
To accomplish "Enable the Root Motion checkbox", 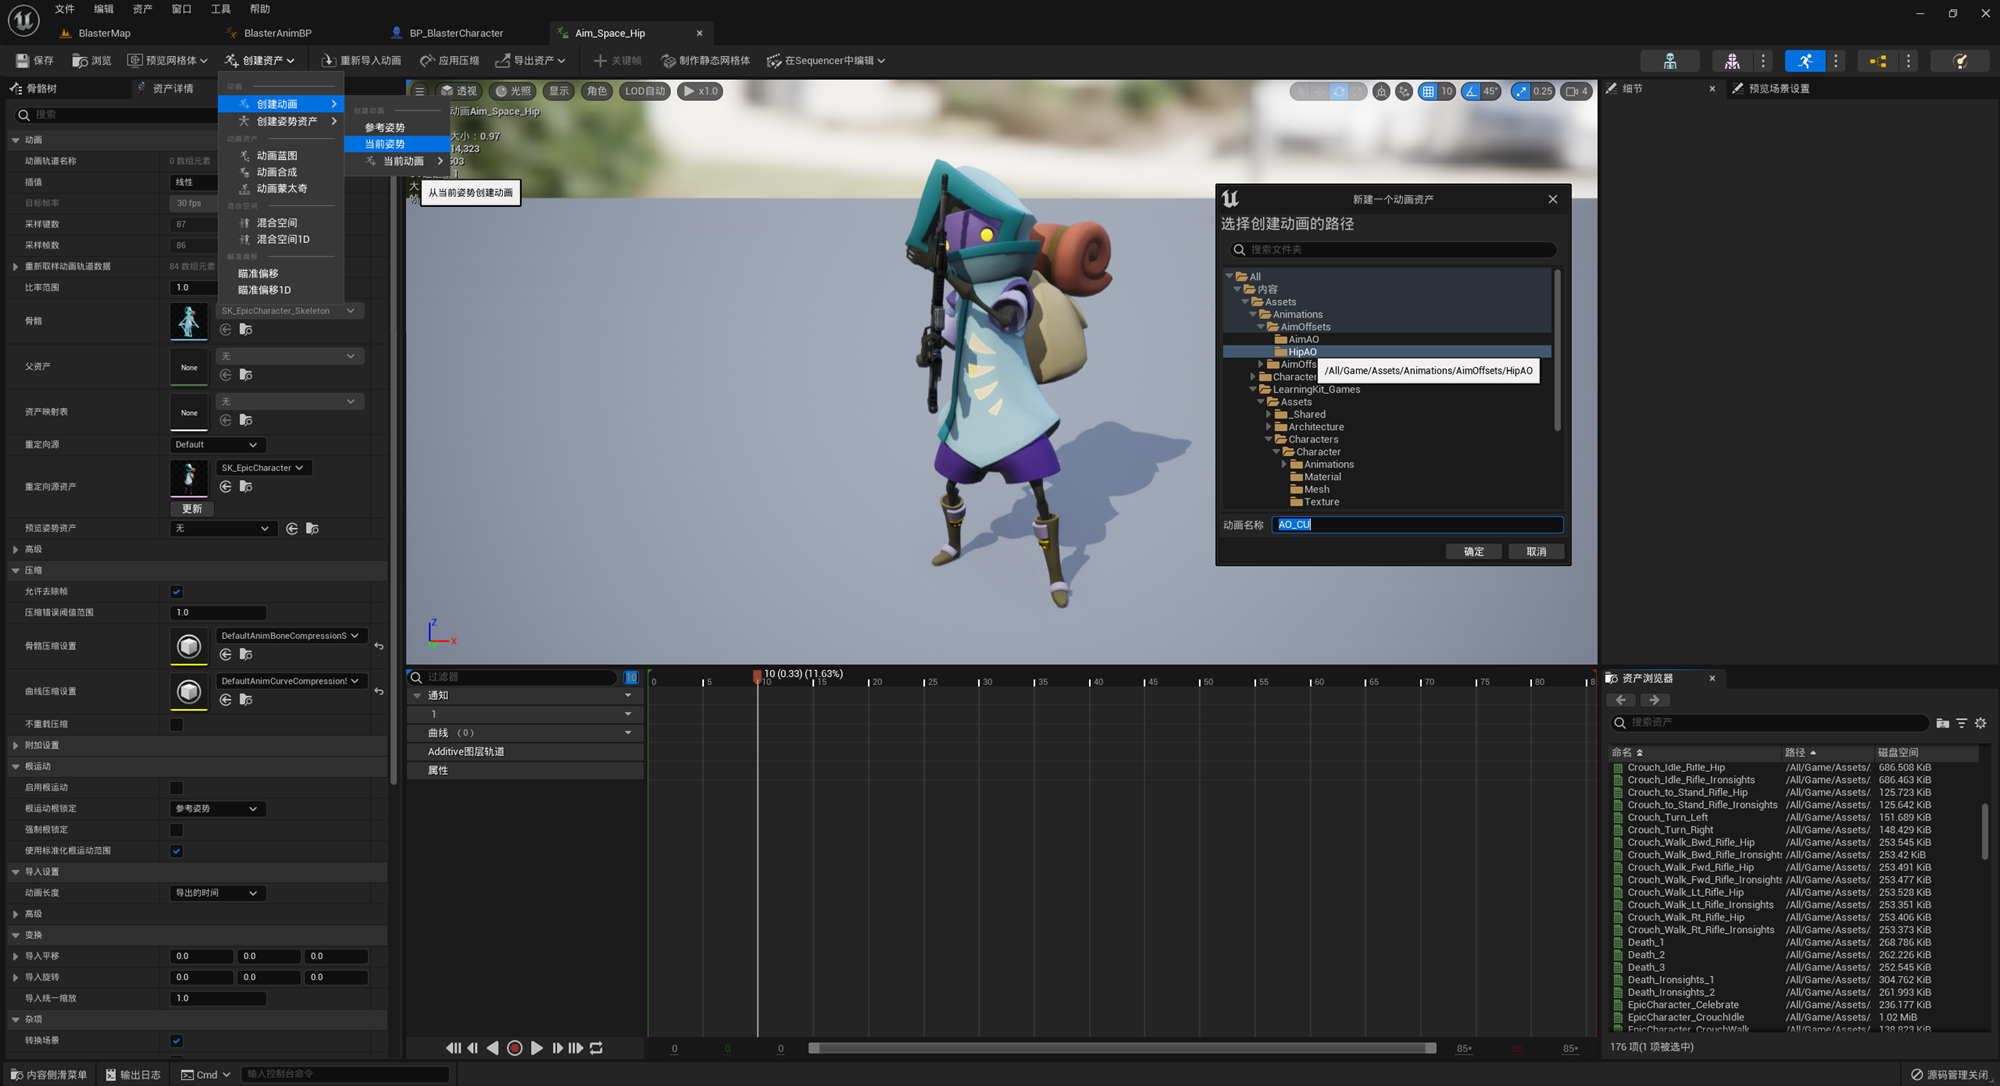I will (177, 788).
